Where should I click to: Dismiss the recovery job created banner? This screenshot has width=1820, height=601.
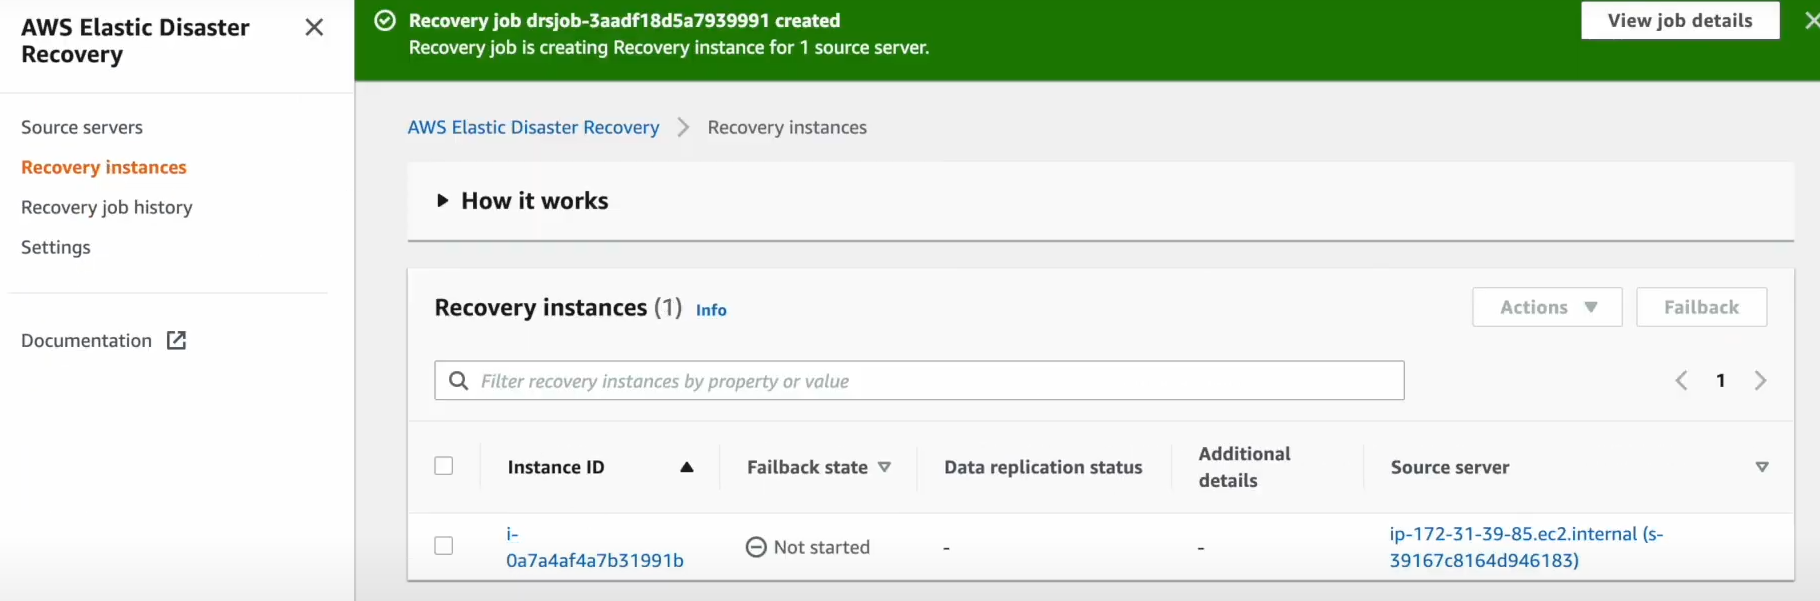[x=1811, y=20]
